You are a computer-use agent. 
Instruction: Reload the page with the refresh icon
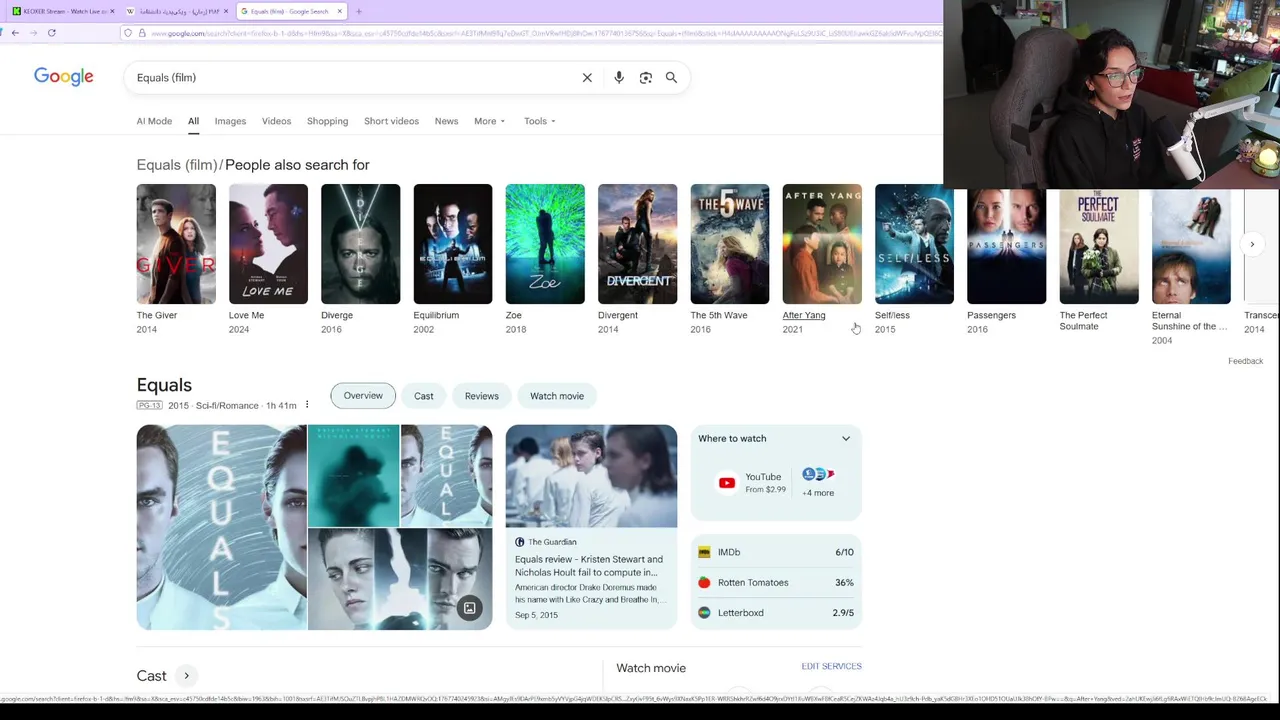tap(52, 33)
